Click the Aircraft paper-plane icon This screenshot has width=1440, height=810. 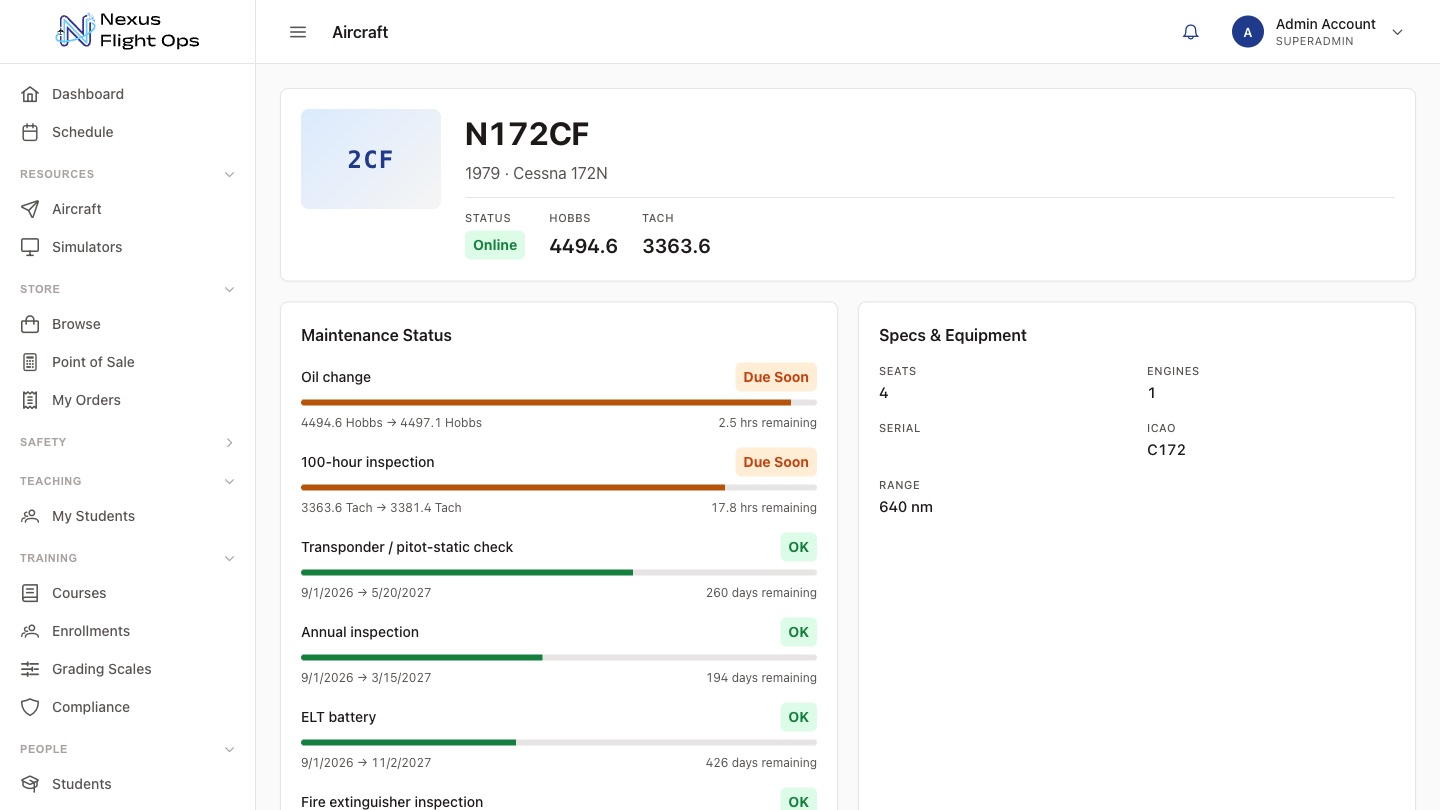tap(30, 209)
